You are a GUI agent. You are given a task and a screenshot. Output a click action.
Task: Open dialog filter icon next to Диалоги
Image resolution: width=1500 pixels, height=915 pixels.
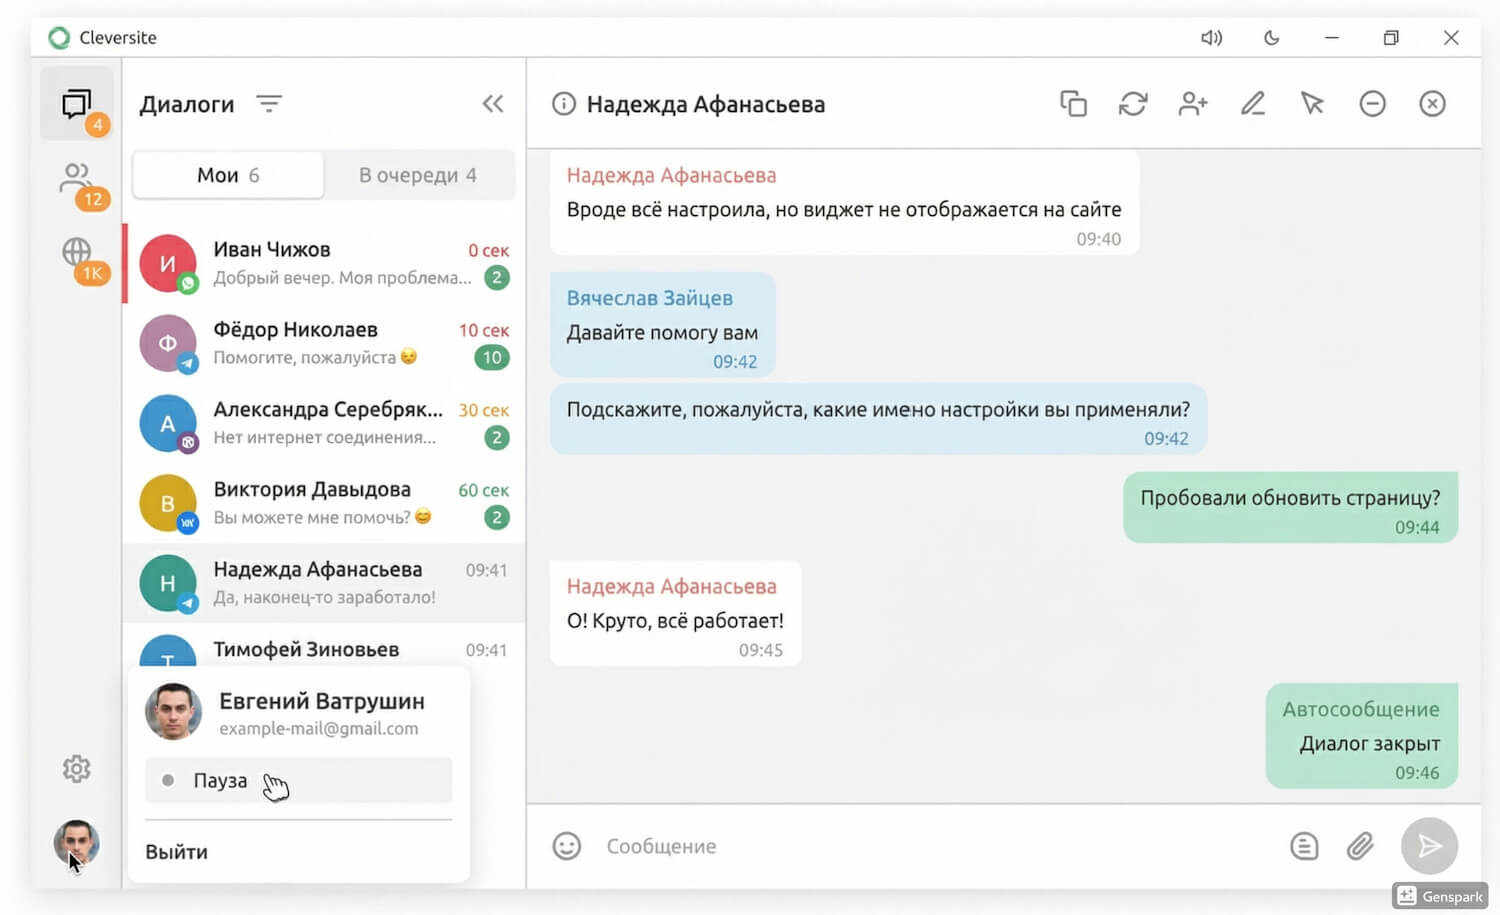click(x=268, y=104)
